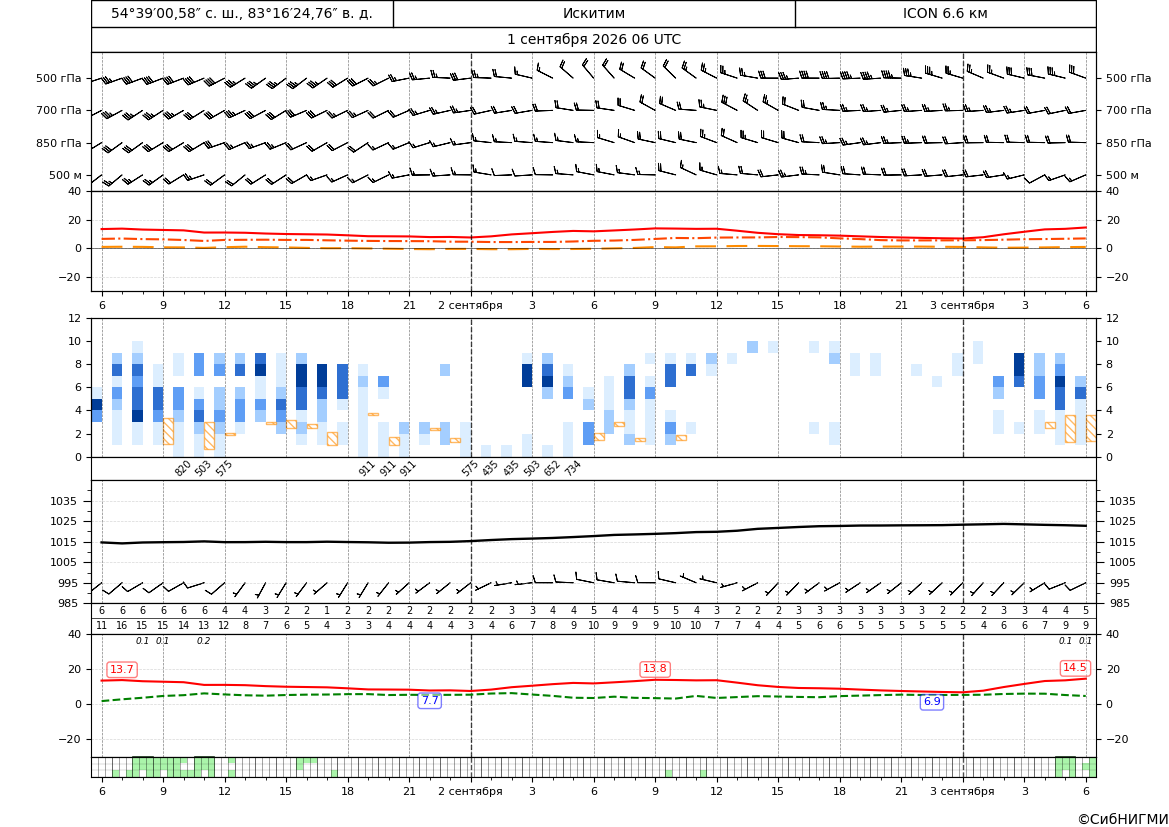Click the cloud base value 820
The width and height of the screenshot is (1169, 827).
183,468
